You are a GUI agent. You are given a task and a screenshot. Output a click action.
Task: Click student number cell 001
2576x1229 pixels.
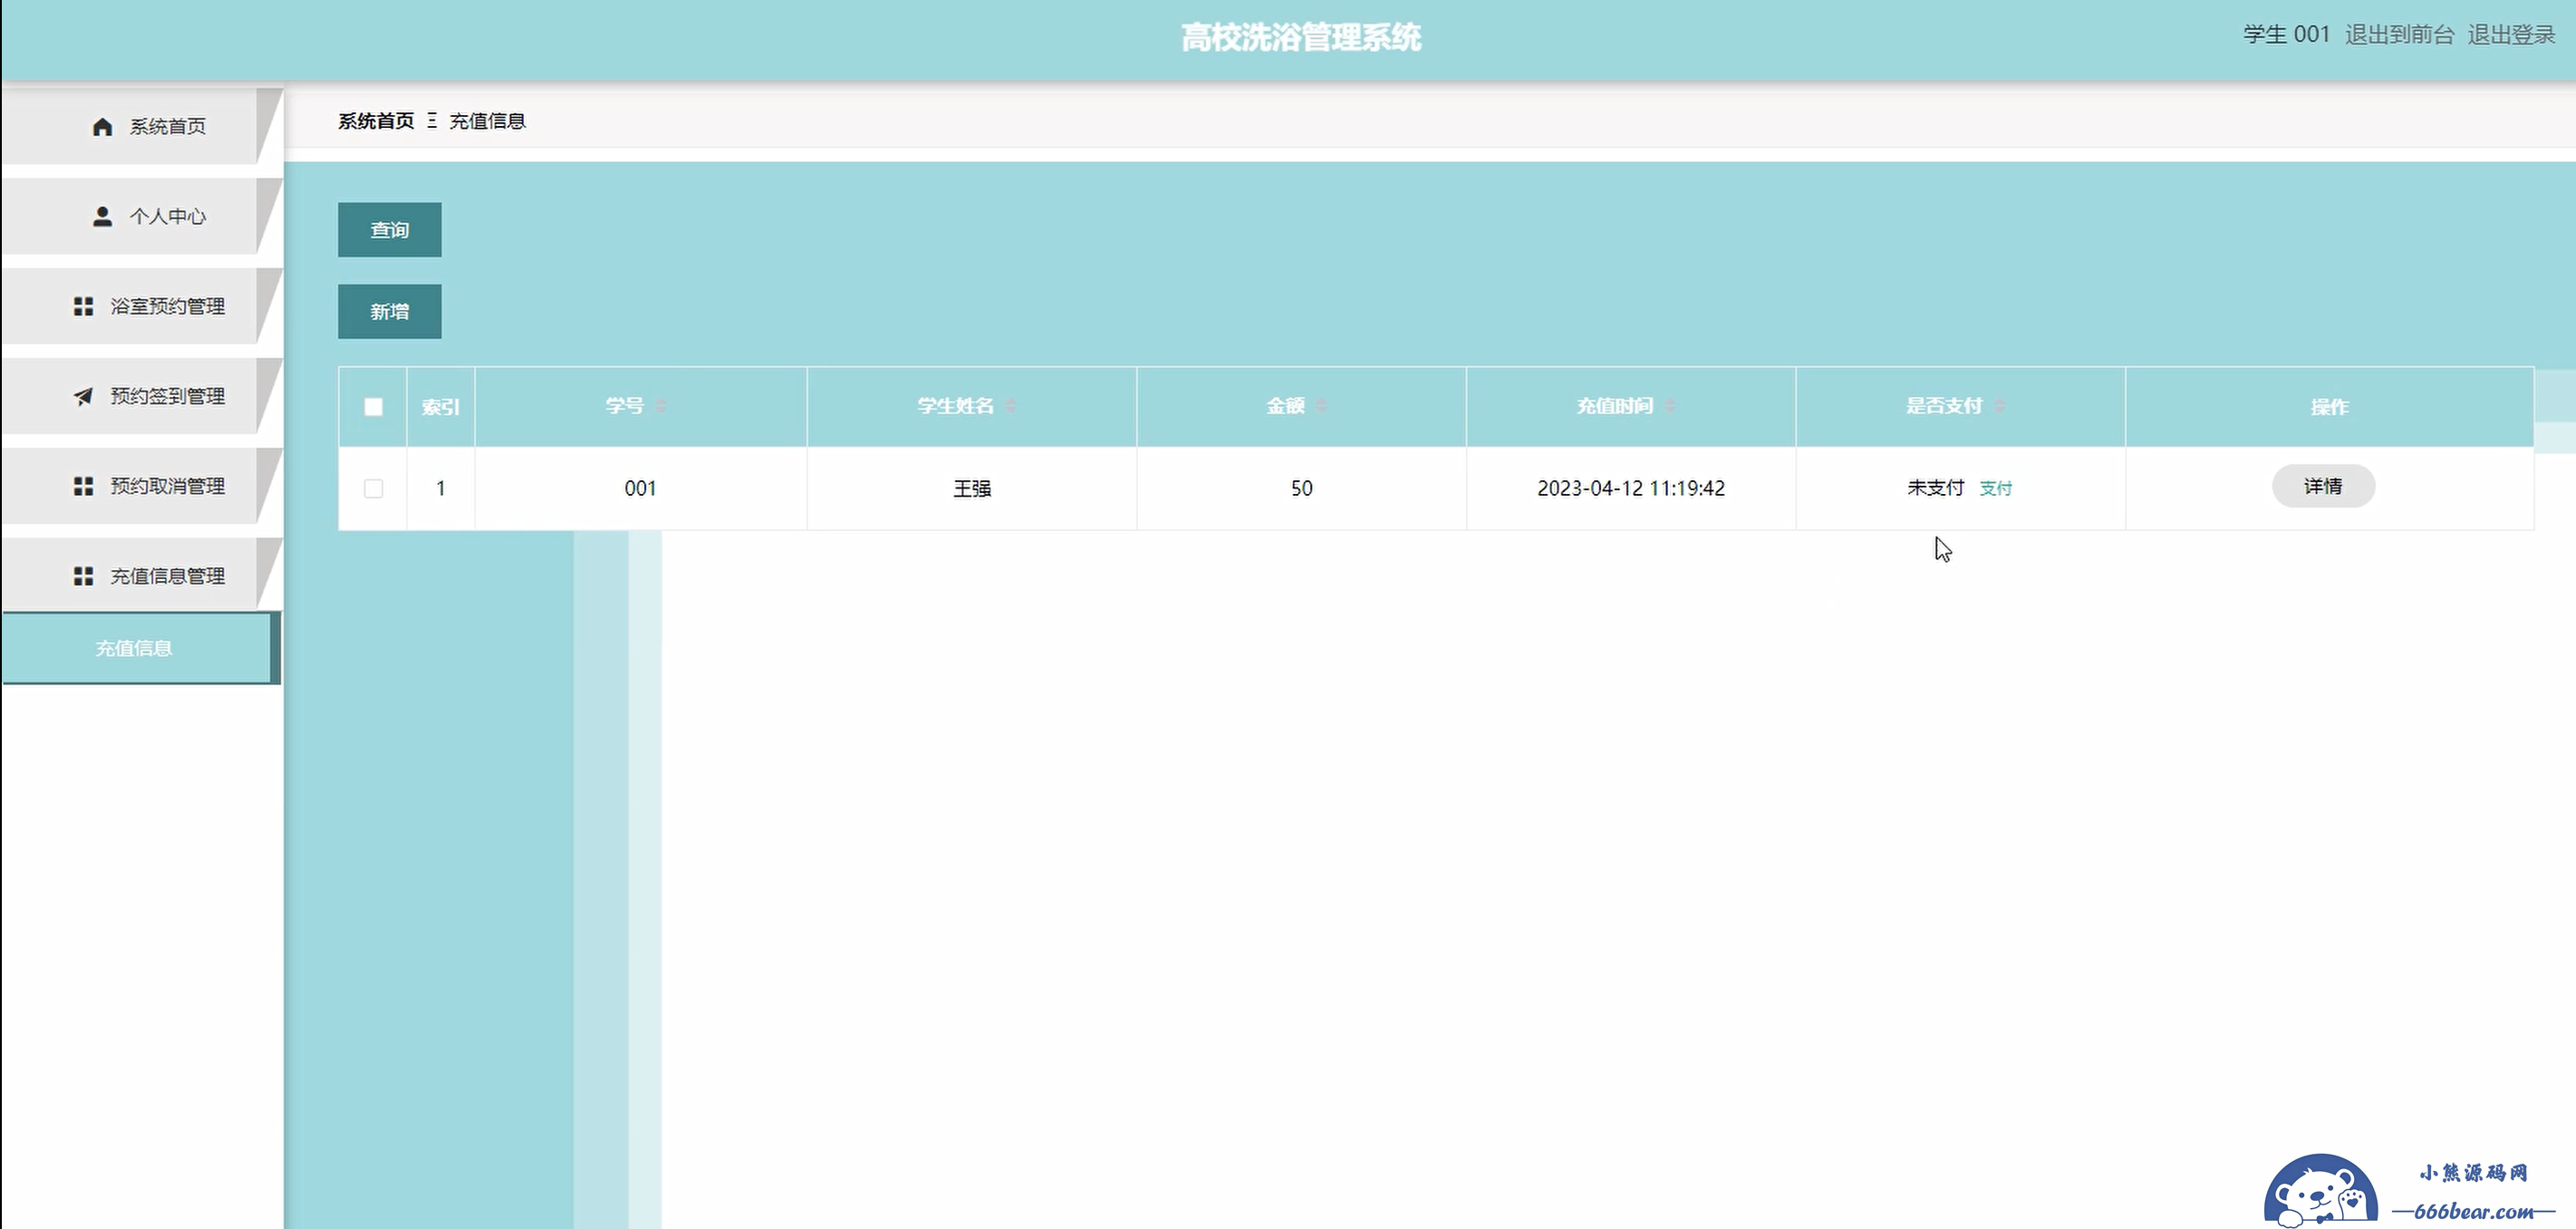click(x=640, y=488)
